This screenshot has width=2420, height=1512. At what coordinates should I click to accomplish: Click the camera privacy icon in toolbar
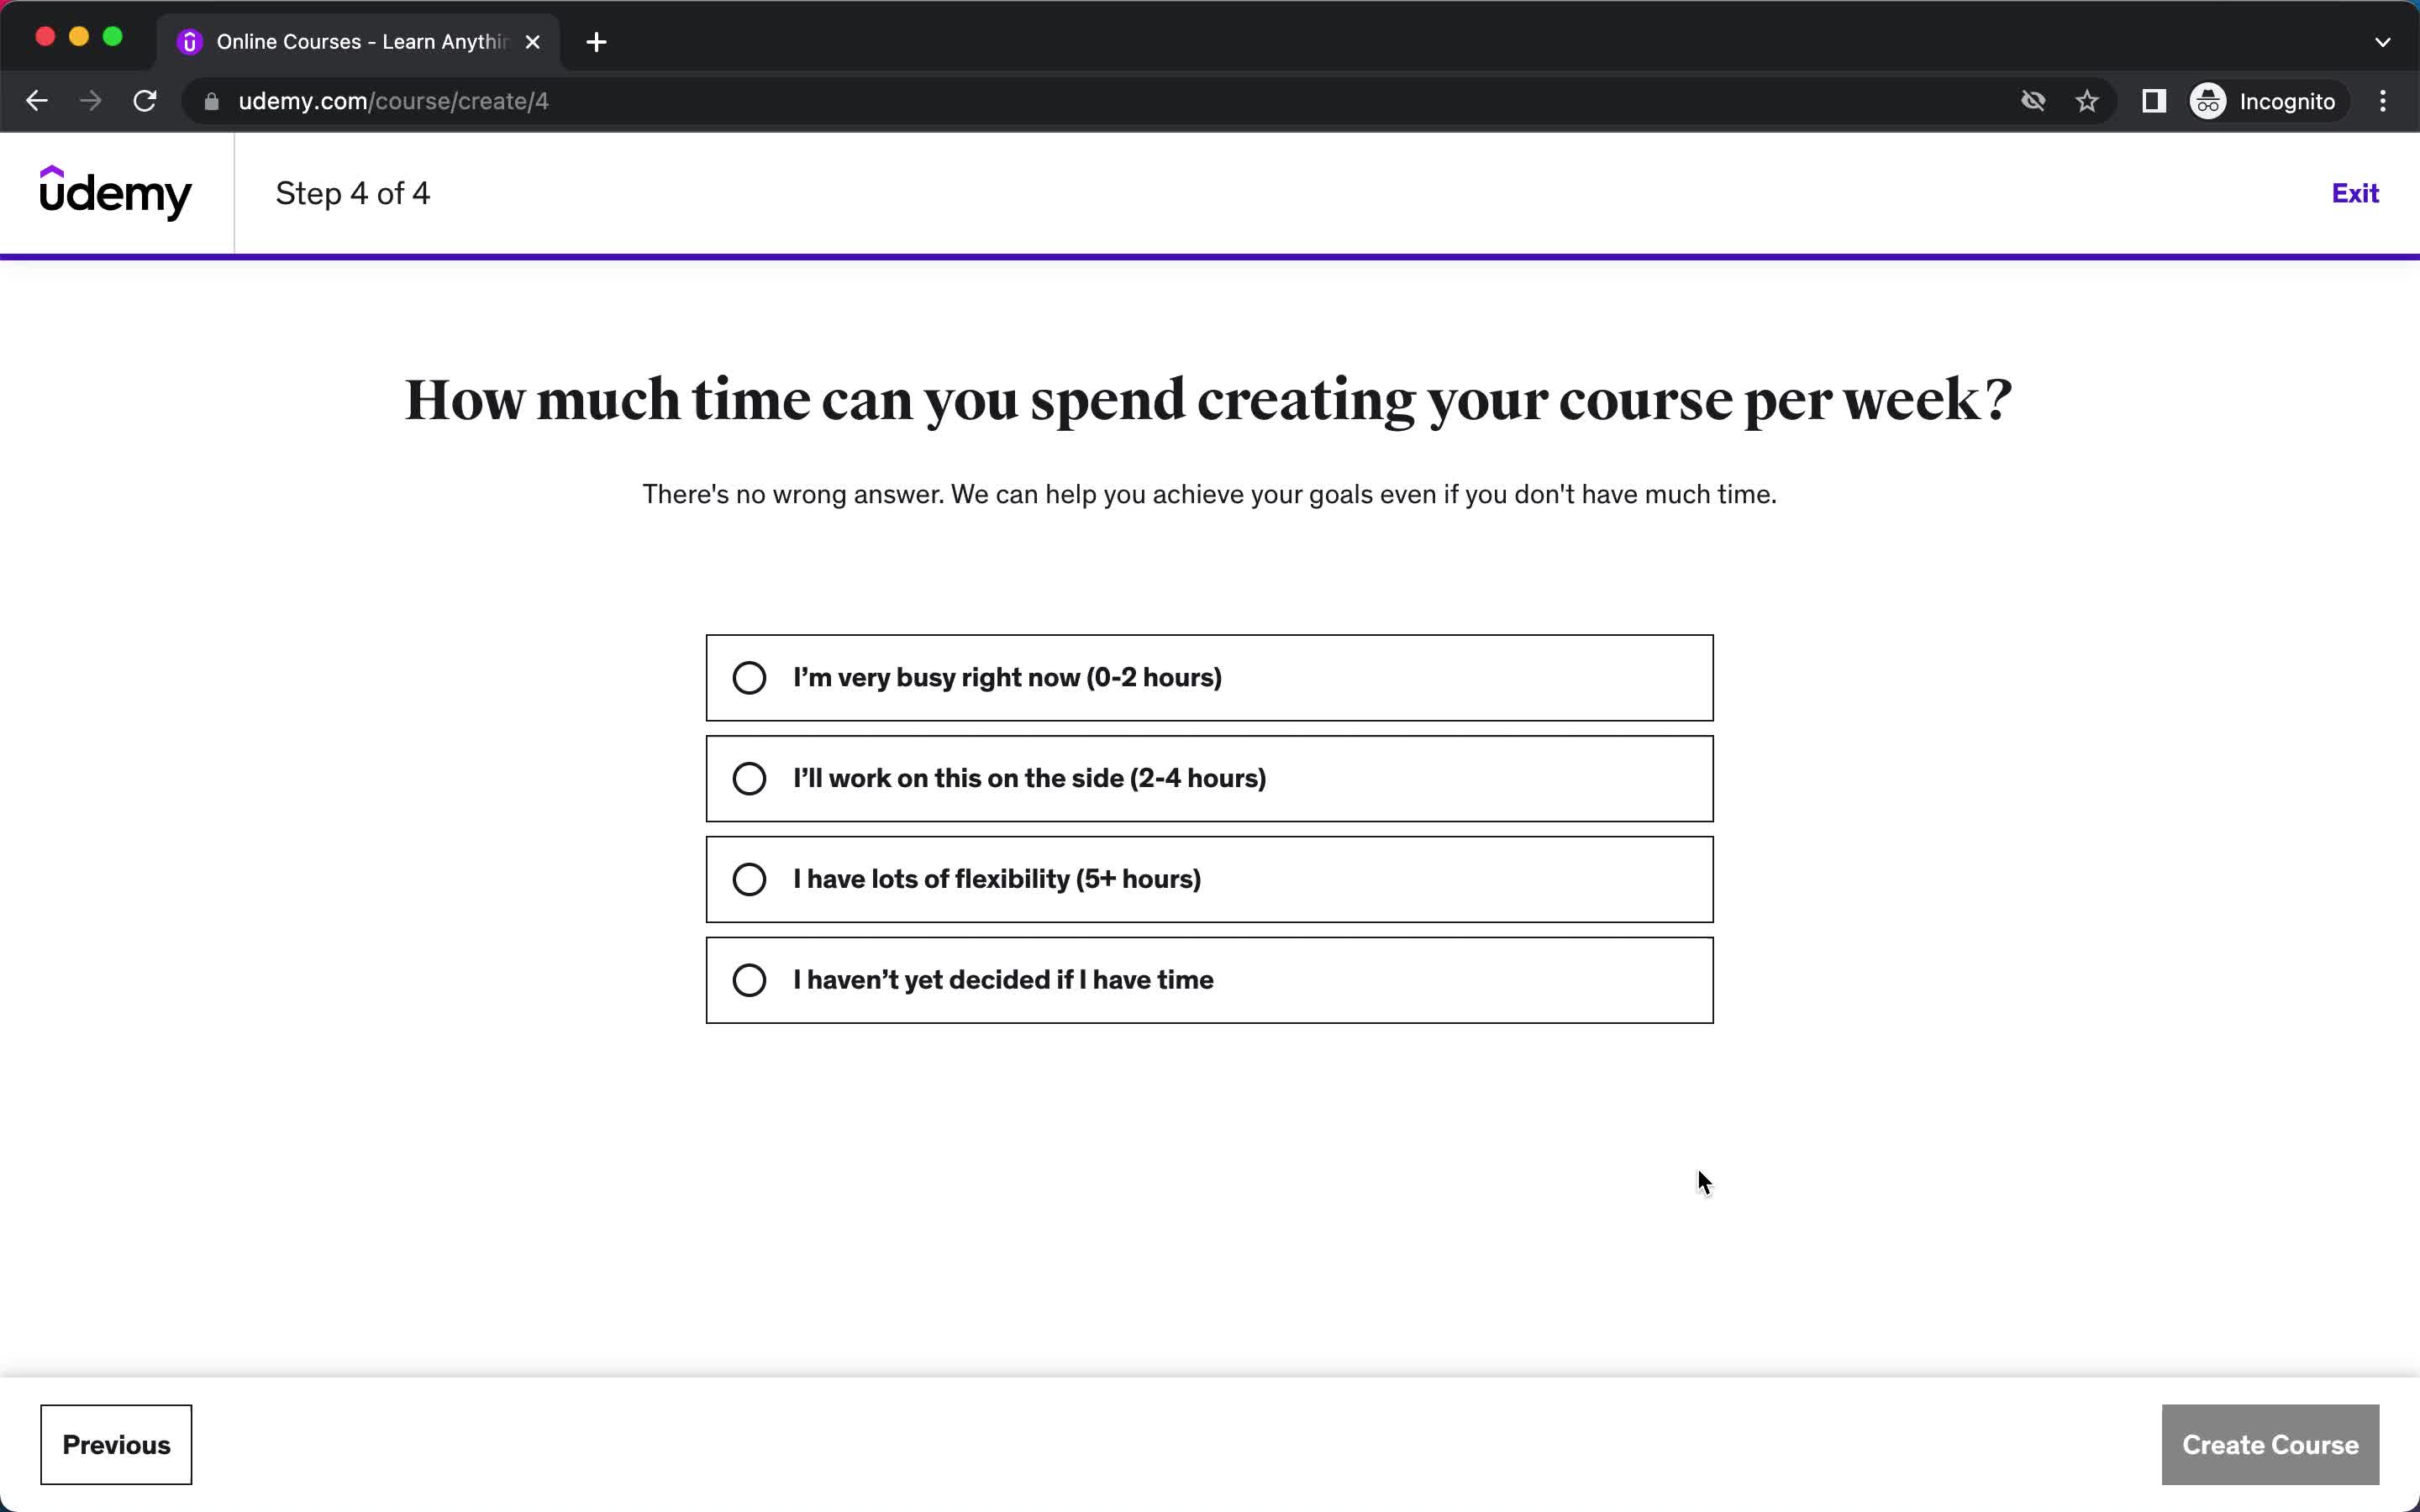click(x=2032, y=101)
